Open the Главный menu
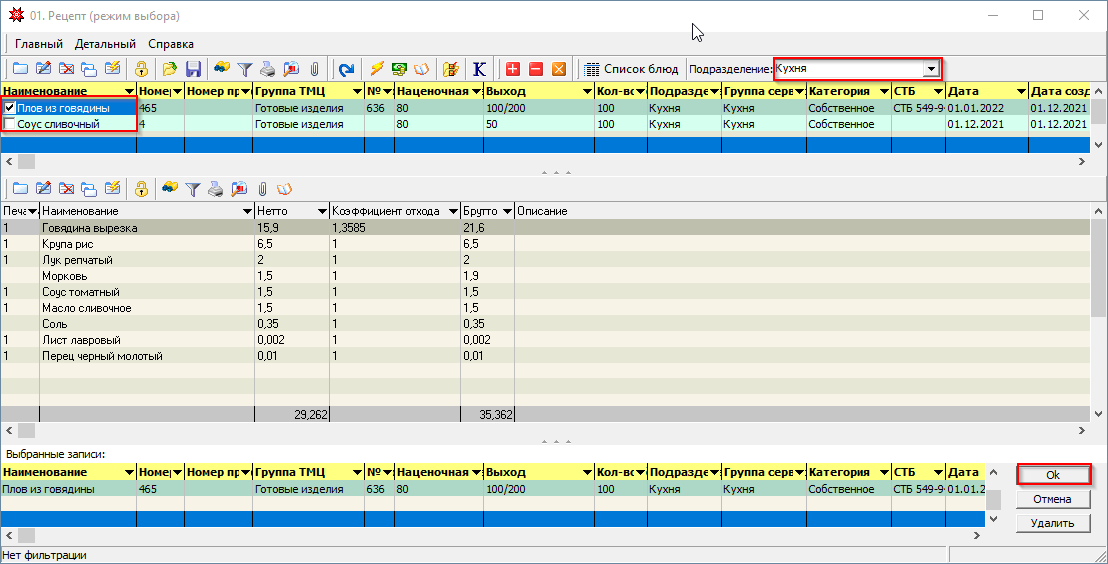 39,44
